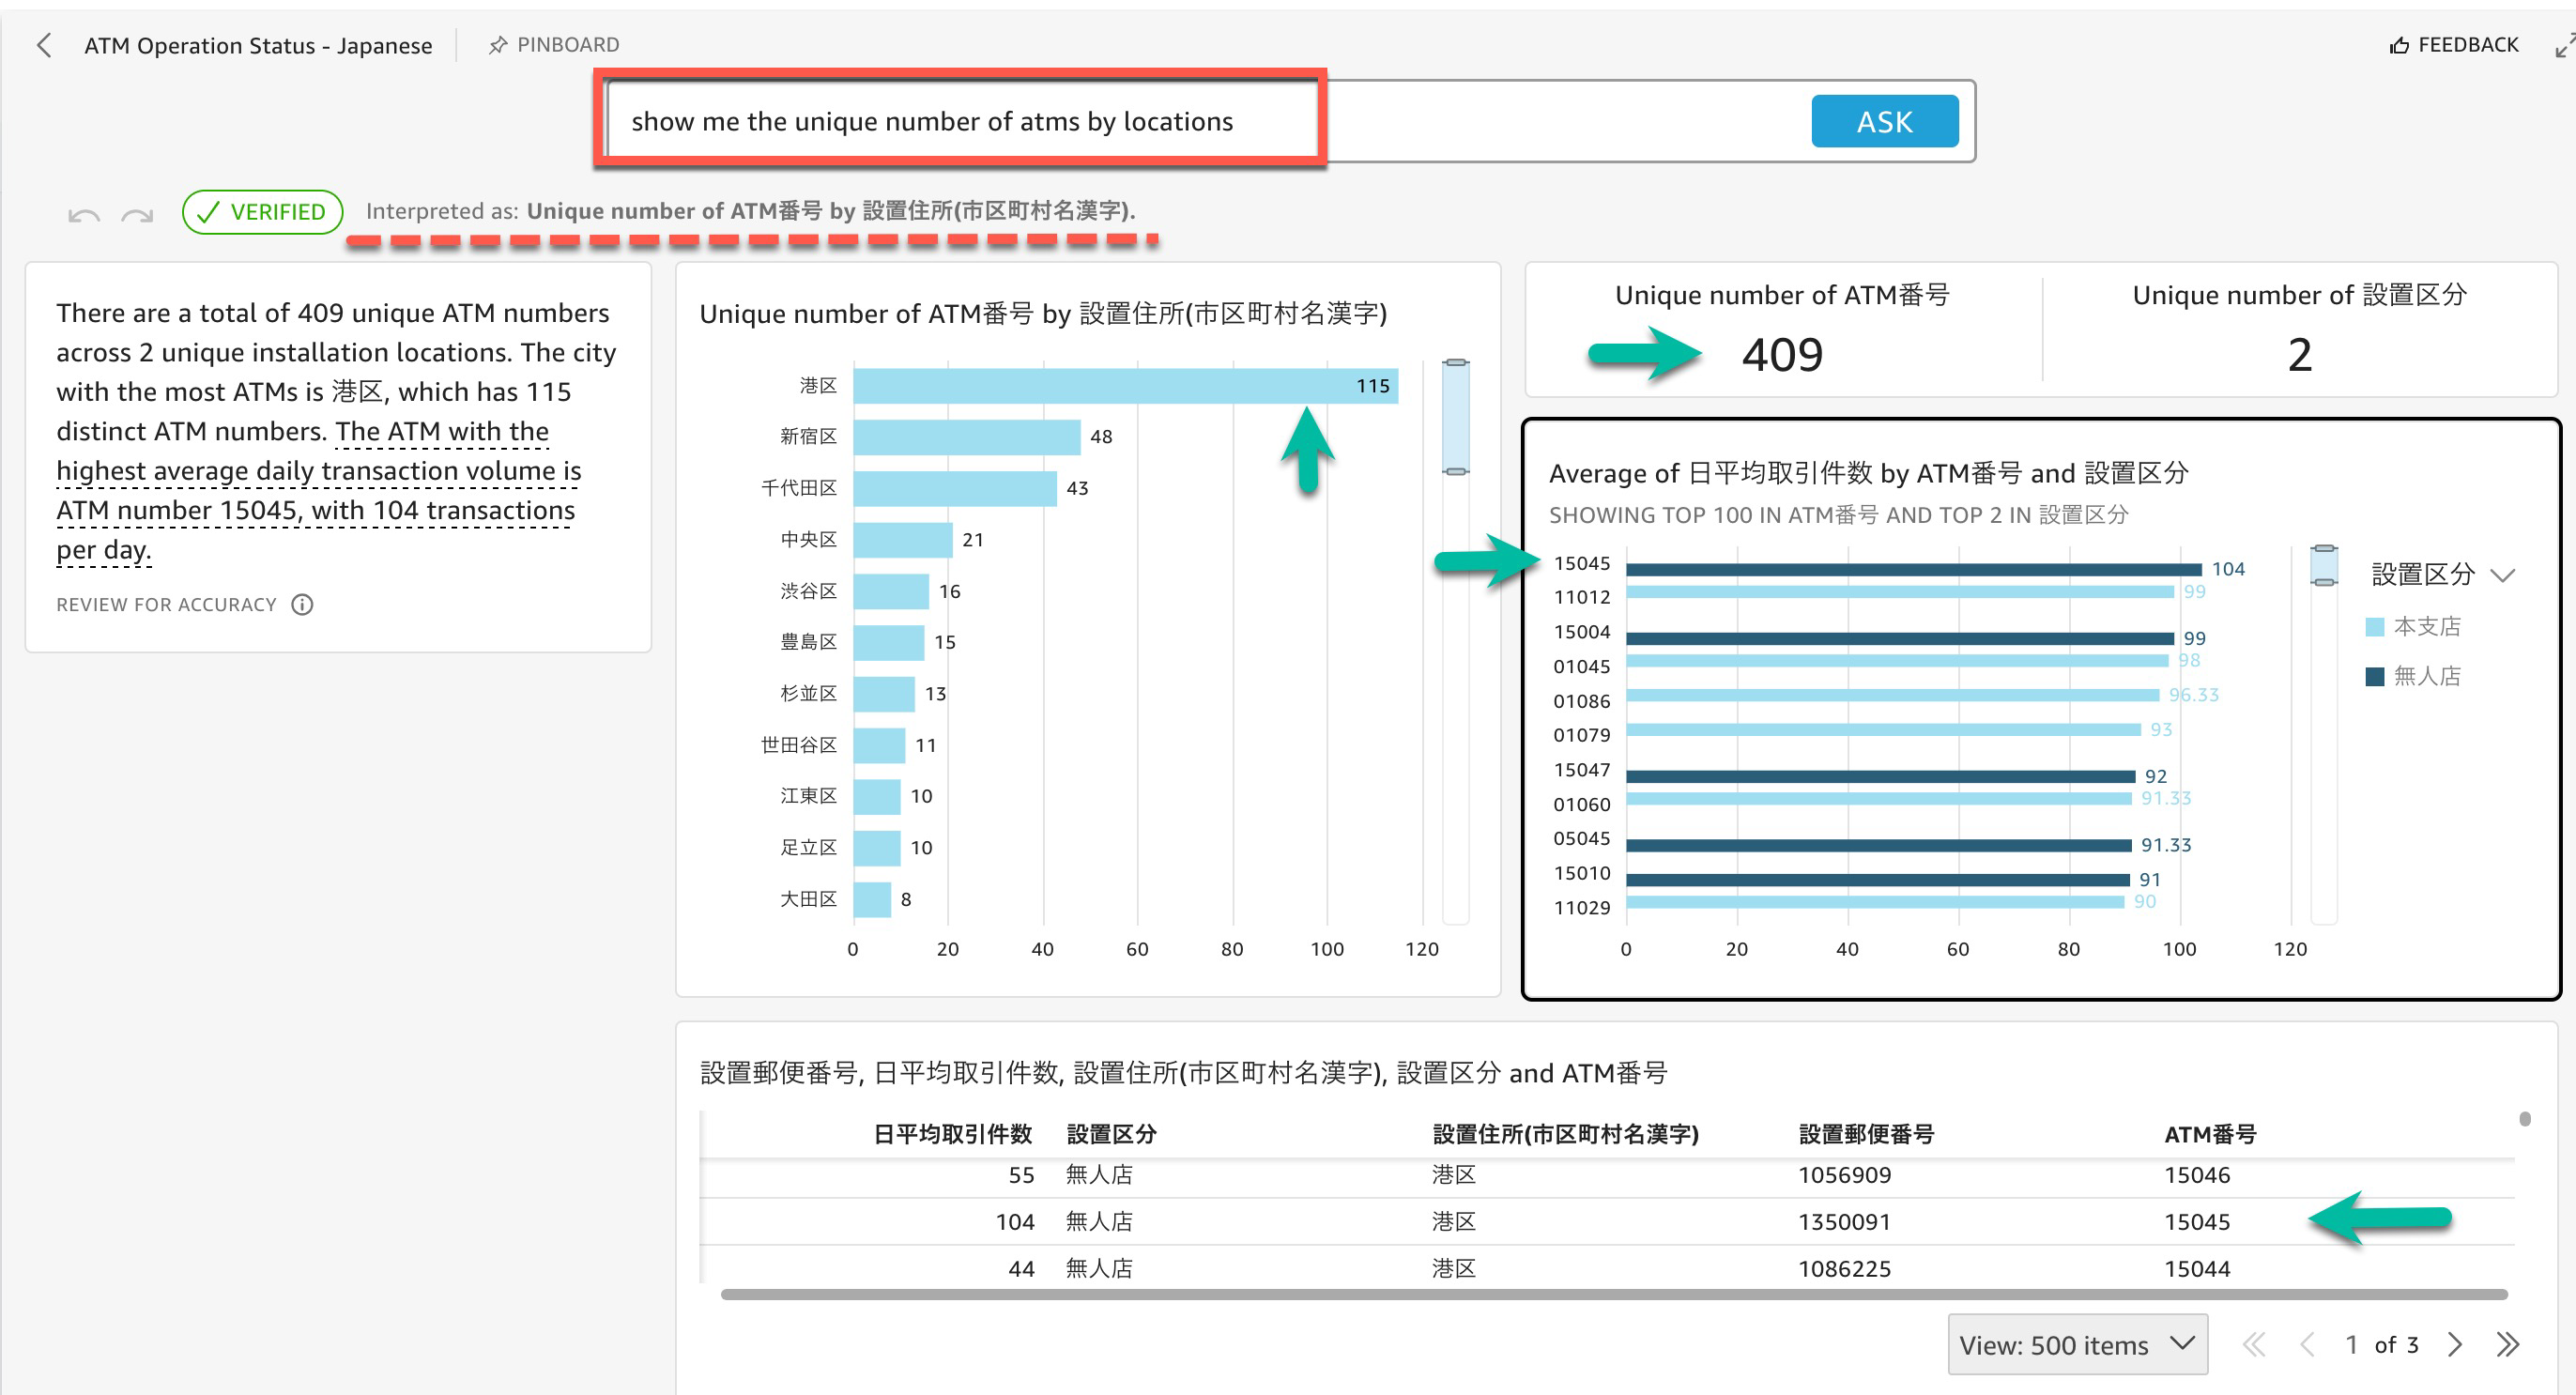
Task: Click the Review for Accuracy info icon
Action: pyautogui.click(x=302, y=604)
